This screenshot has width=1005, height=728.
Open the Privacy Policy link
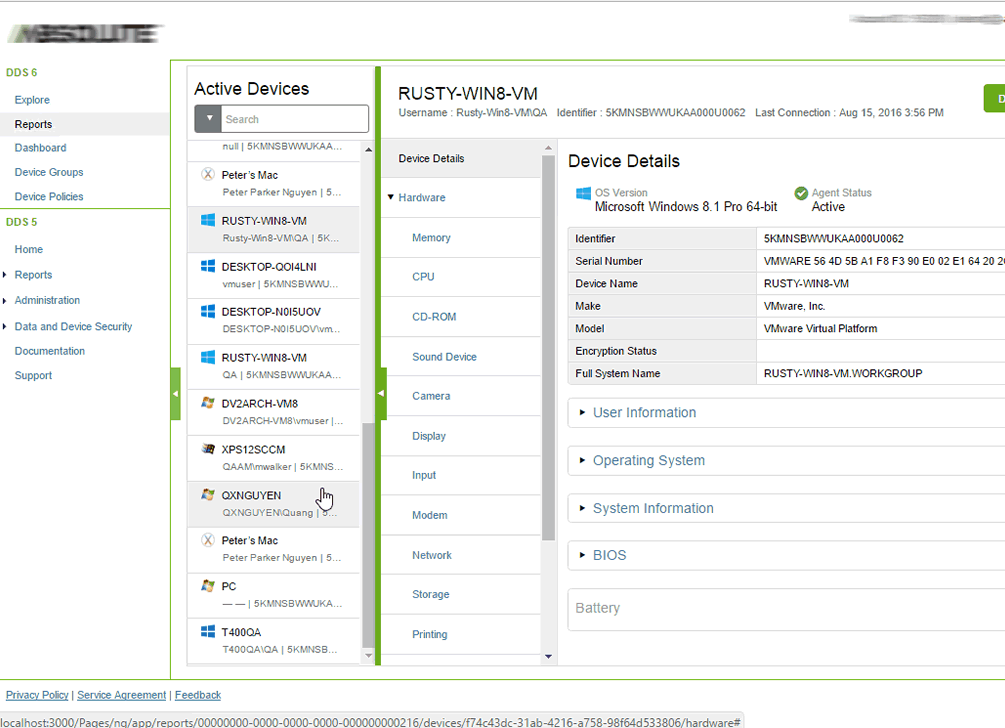[37, 694]
